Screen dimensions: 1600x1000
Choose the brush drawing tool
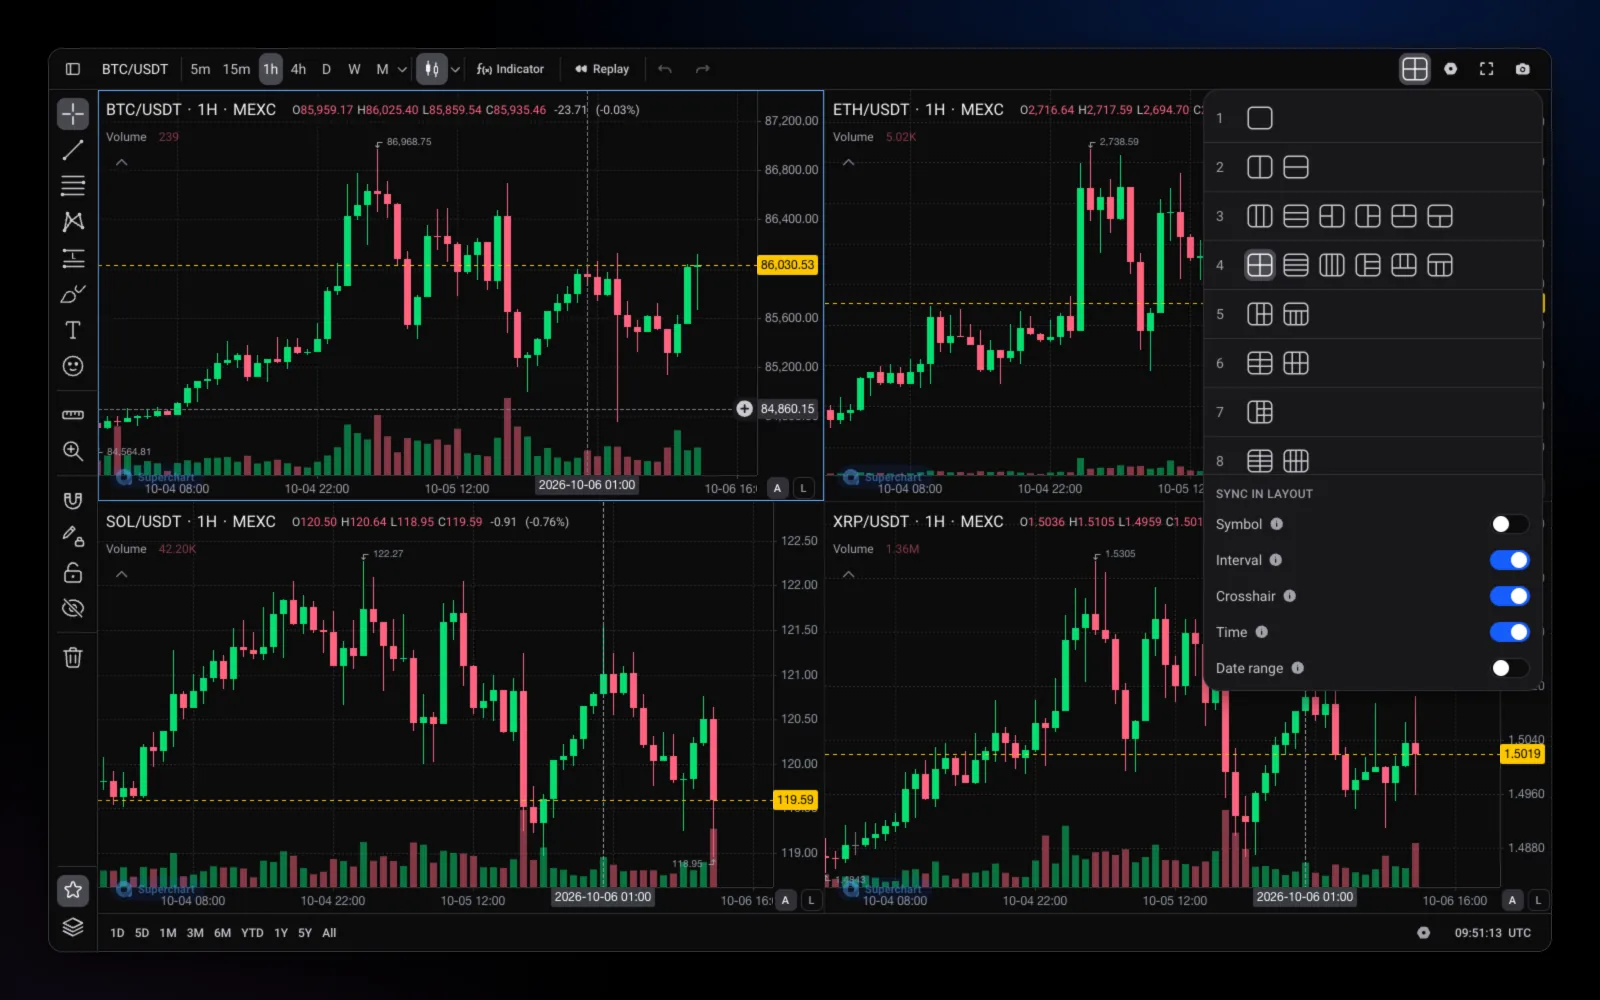tap(73, 294)
